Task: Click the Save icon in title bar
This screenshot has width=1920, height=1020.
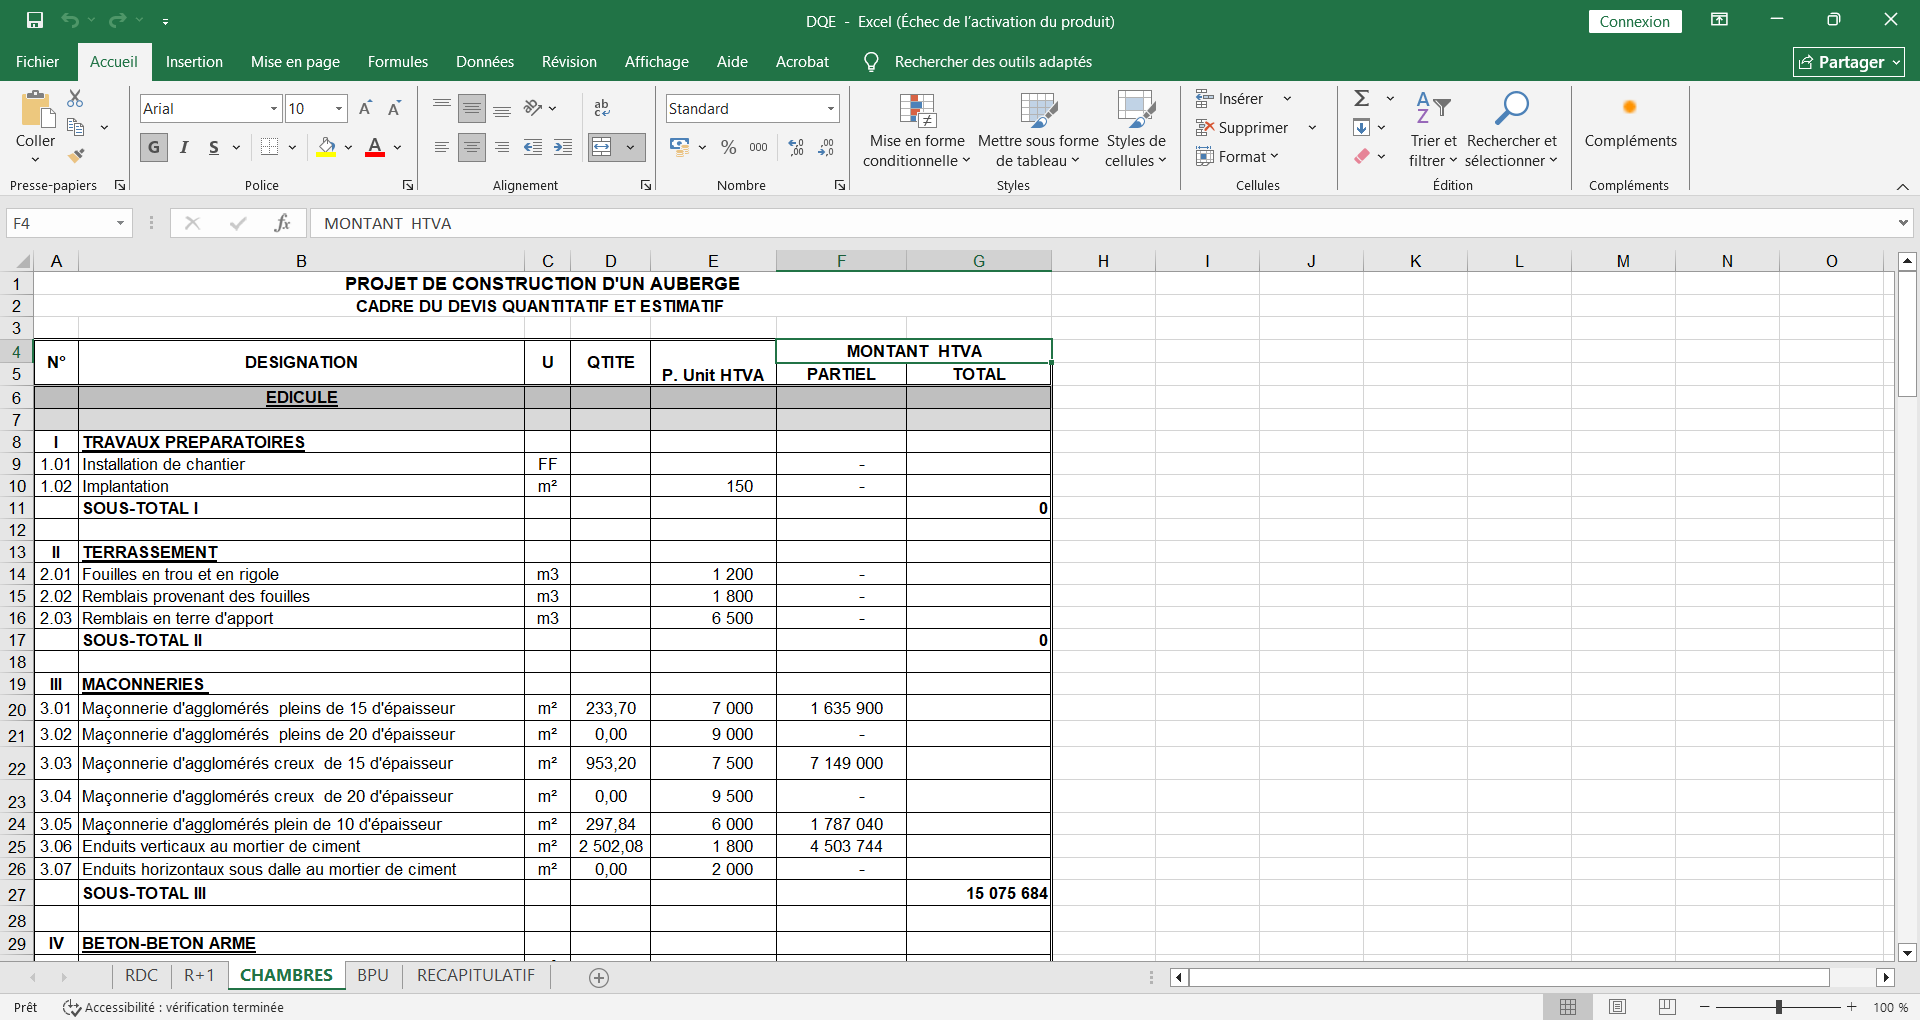Action: (35, 20)
